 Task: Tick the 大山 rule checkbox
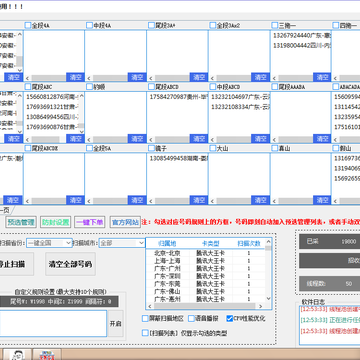tap(213, 148)
